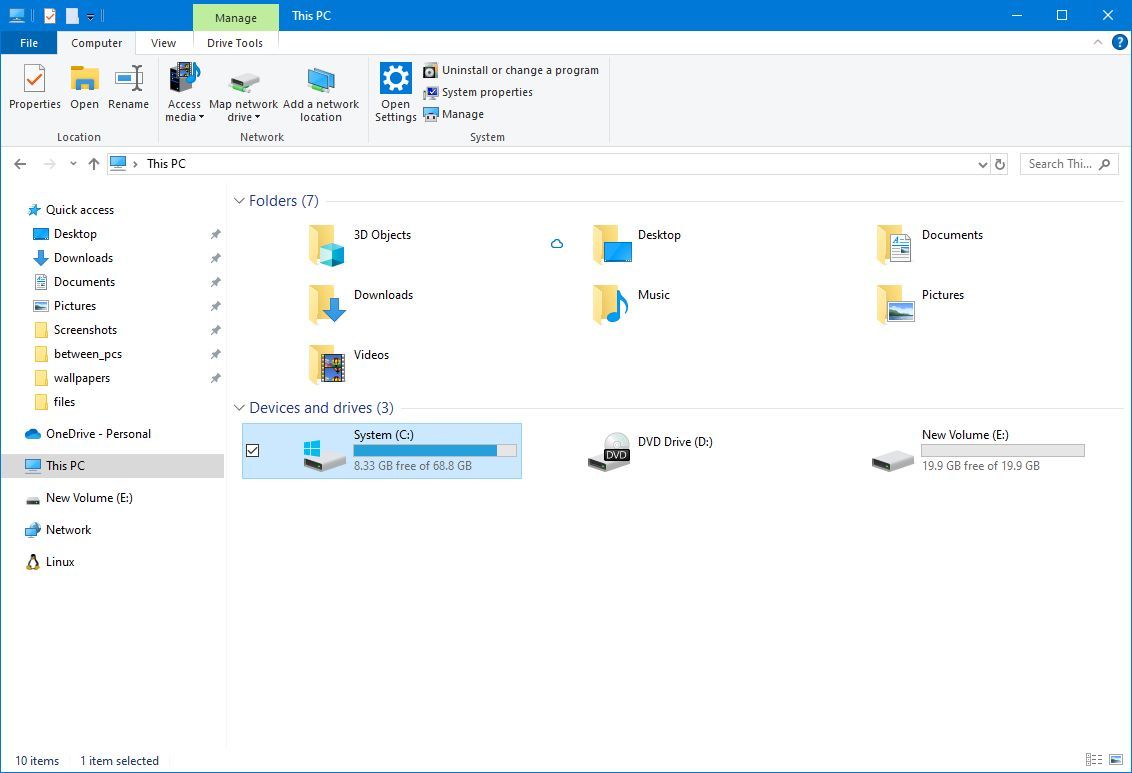Click the System (C:) drive icon
This screenshot has width=1132, height=773.
[x=324, y=456]
